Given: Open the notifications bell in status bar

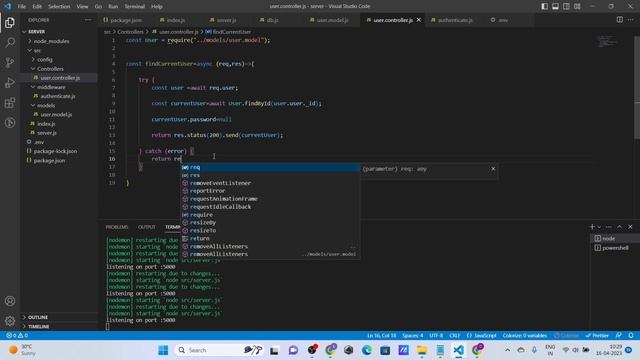Looking at the screenshot, I should coord(631,335).
